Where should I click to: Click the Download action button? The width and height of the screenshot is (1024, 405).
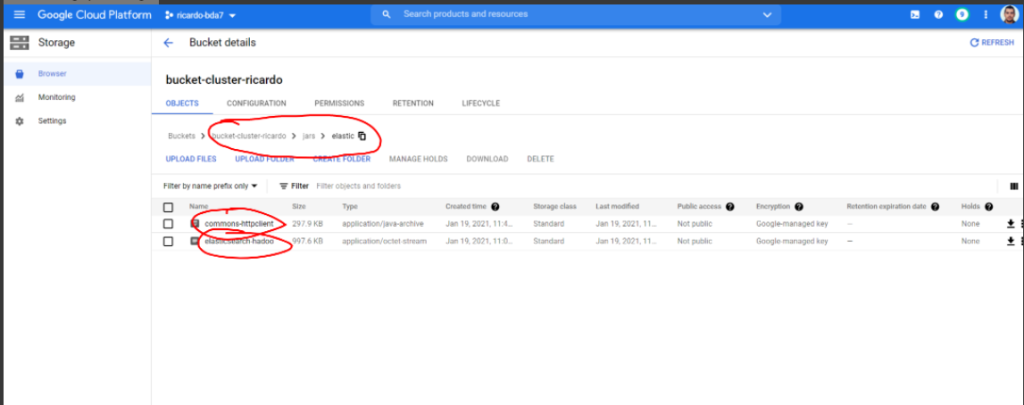point(487,159)
